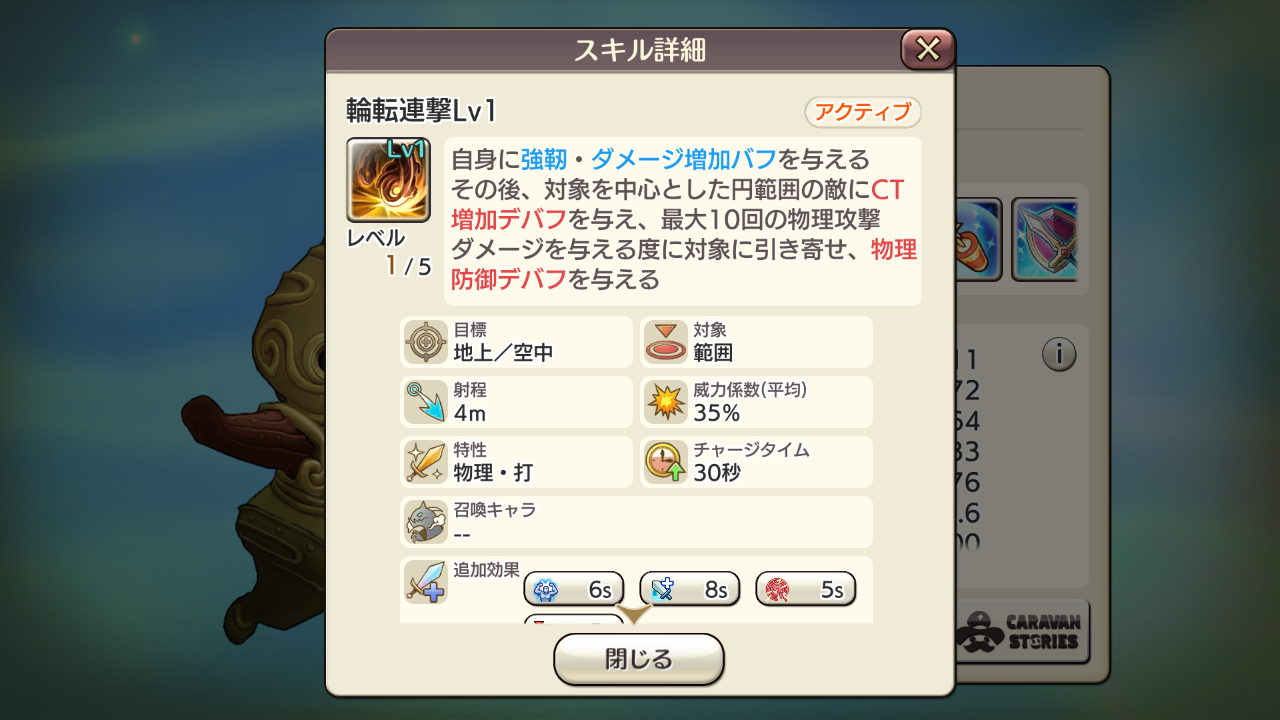
Task: Click the 射程 range arrow icon
Action: pyautogui.click(x=426, y=402)
